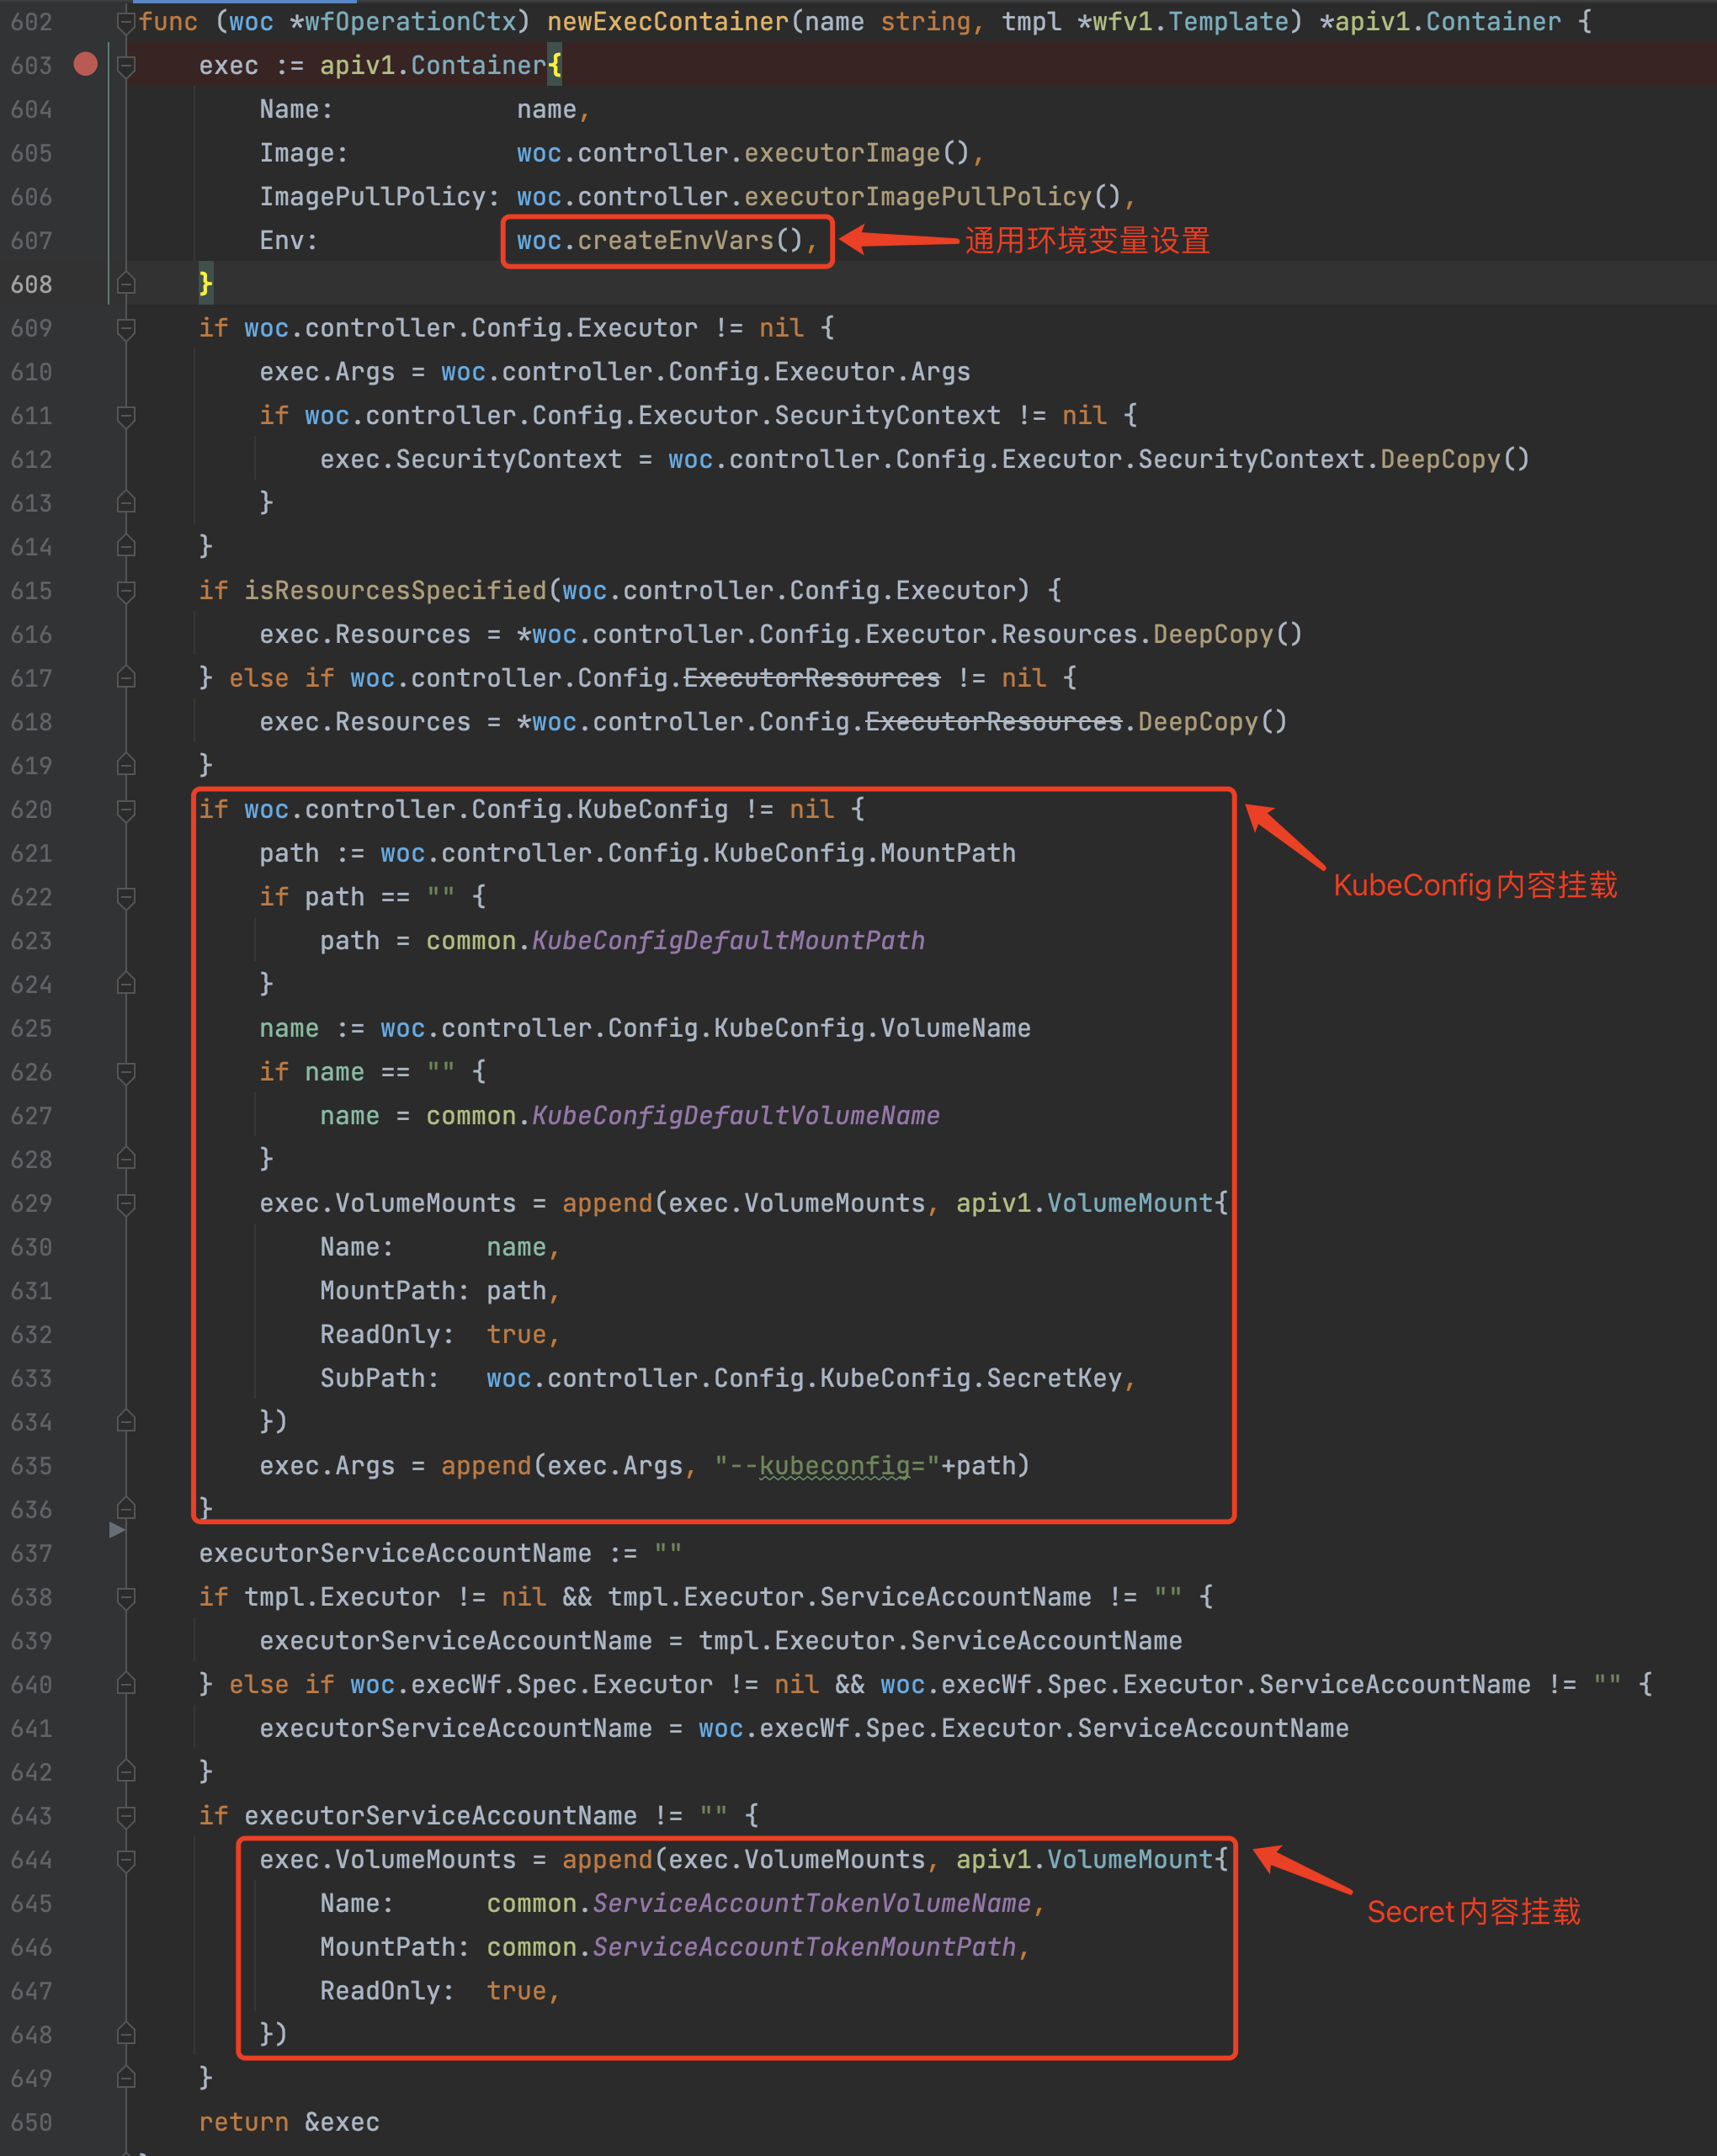Toggle a breakpoint in gutter at line 635

tap(86, 1466)
